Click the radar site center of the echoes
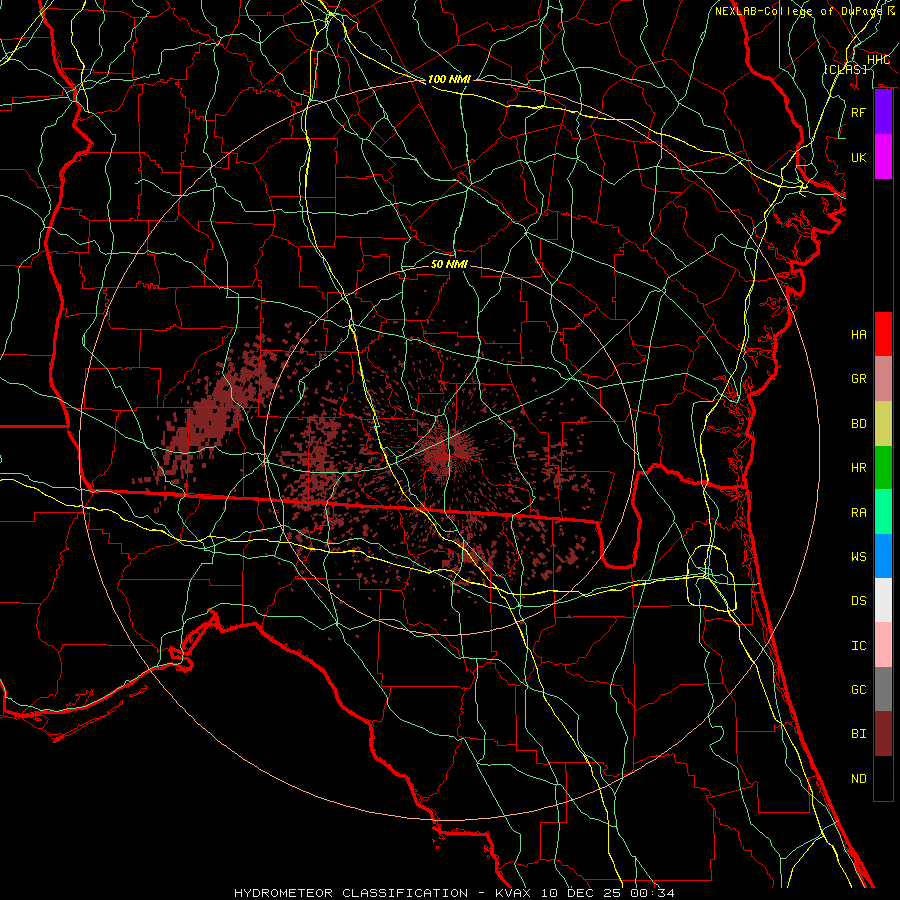Screen dimensions: 900x900 coord(449,450)
